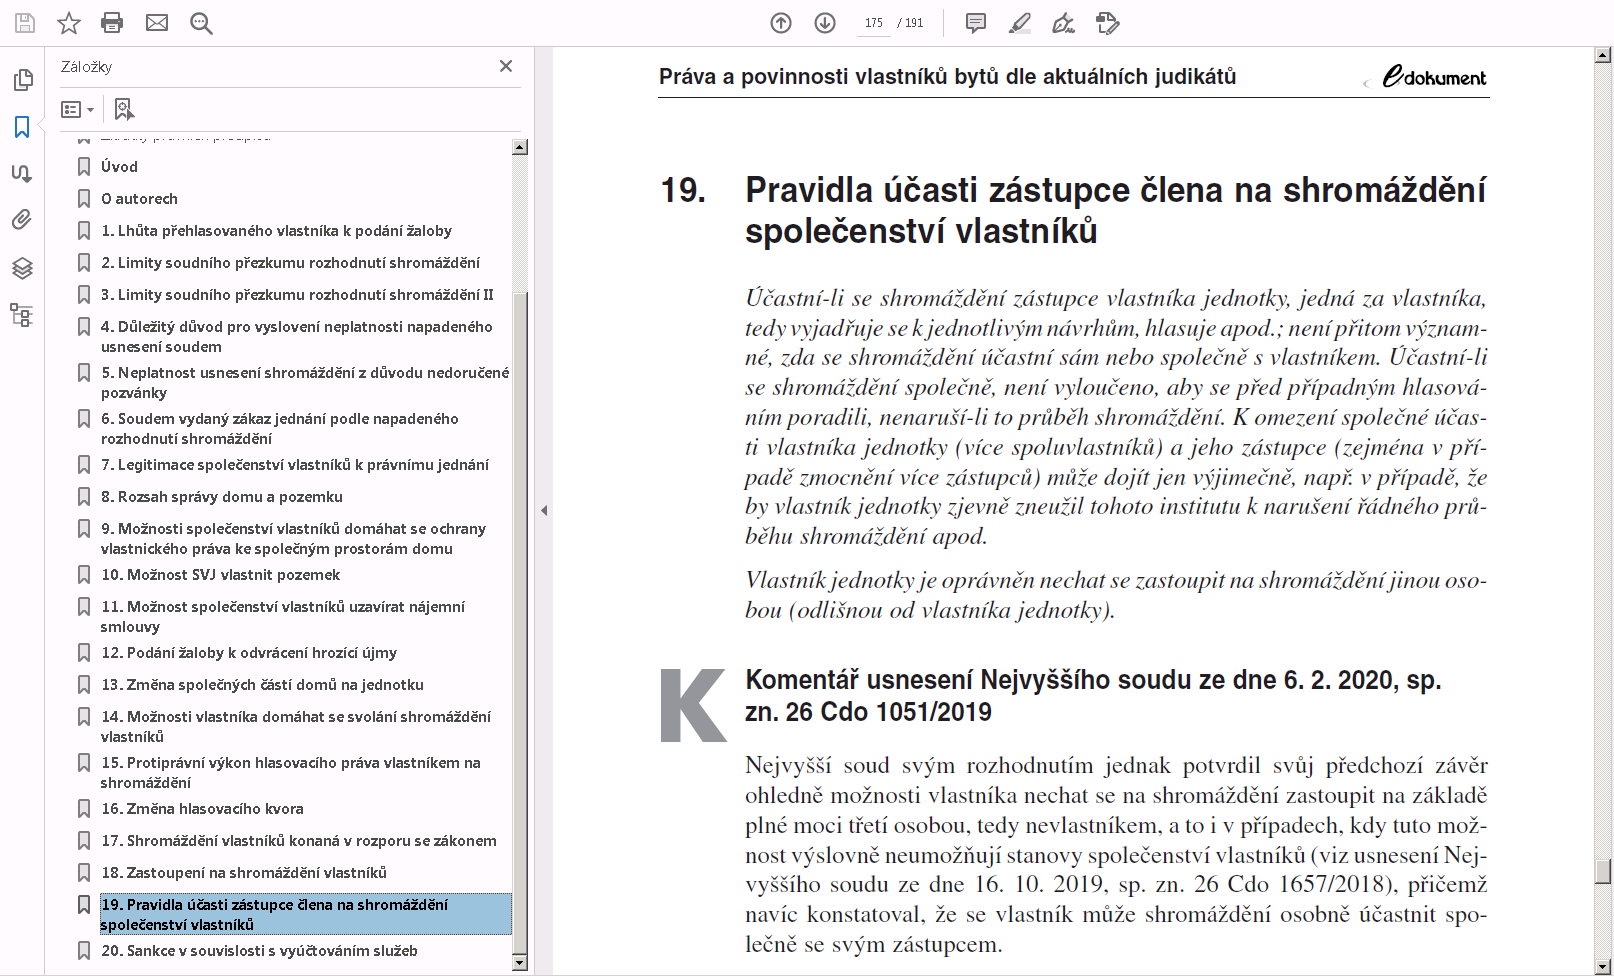Open the share or send stamp tool
1614x976 pixels.
1107,22
